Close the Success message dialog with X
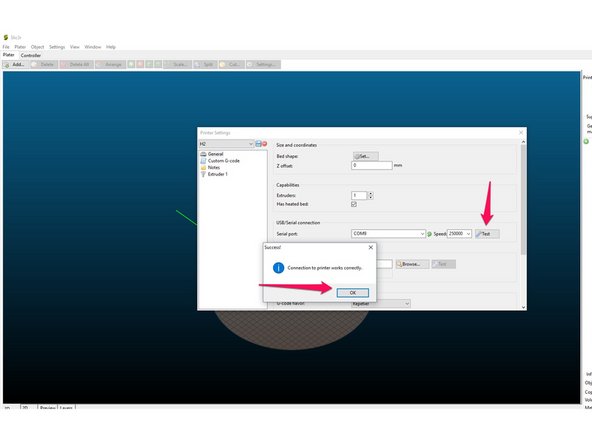The height and width of the screenshot is (444, 592). pos(370,247)
